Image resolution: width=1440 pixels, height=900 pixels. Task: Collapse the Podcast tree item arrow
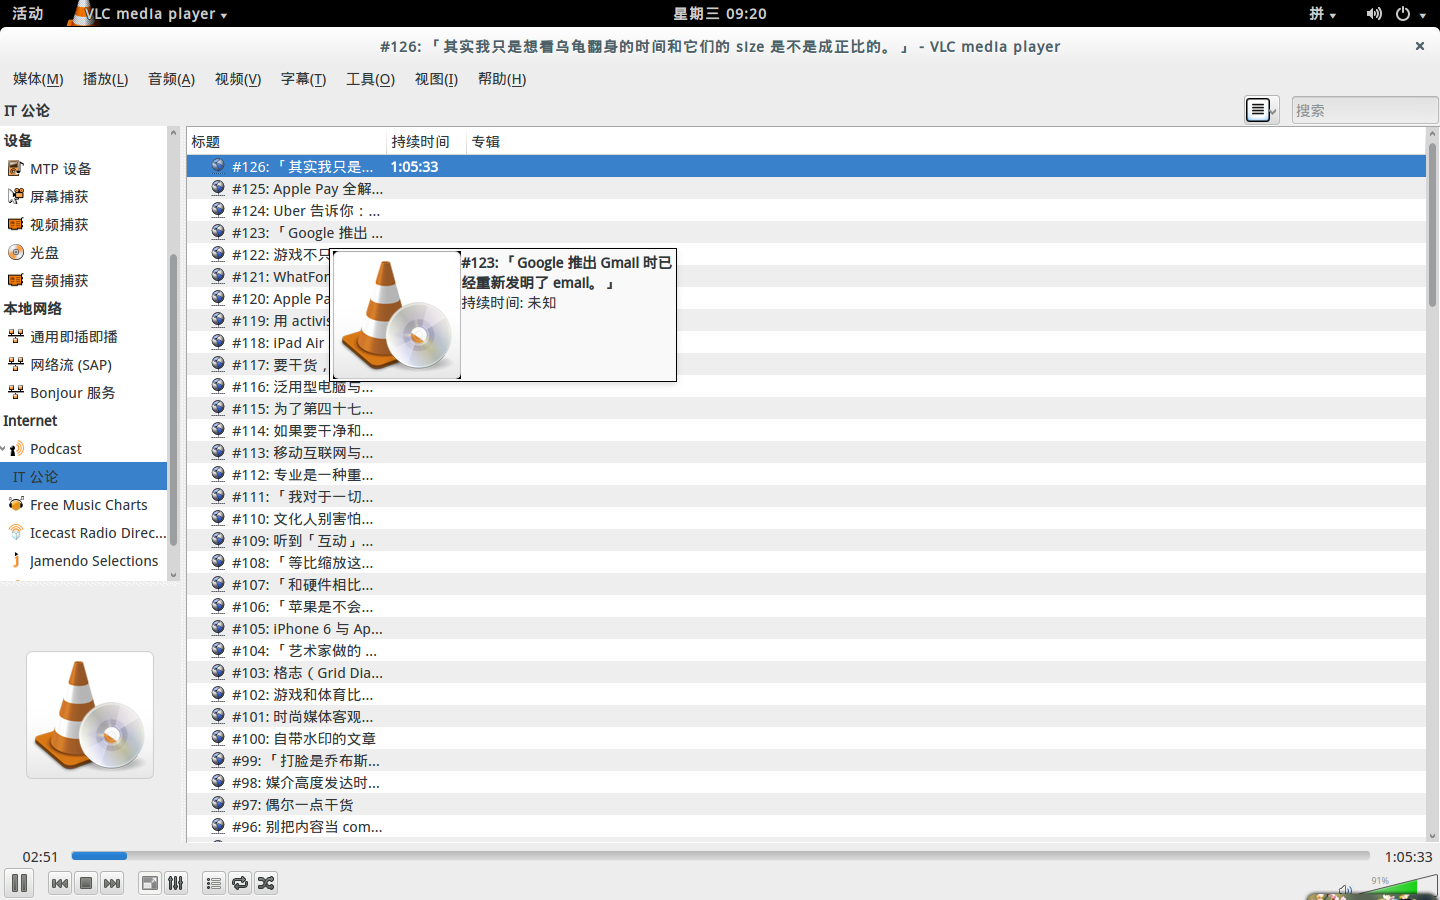point(4,450)
